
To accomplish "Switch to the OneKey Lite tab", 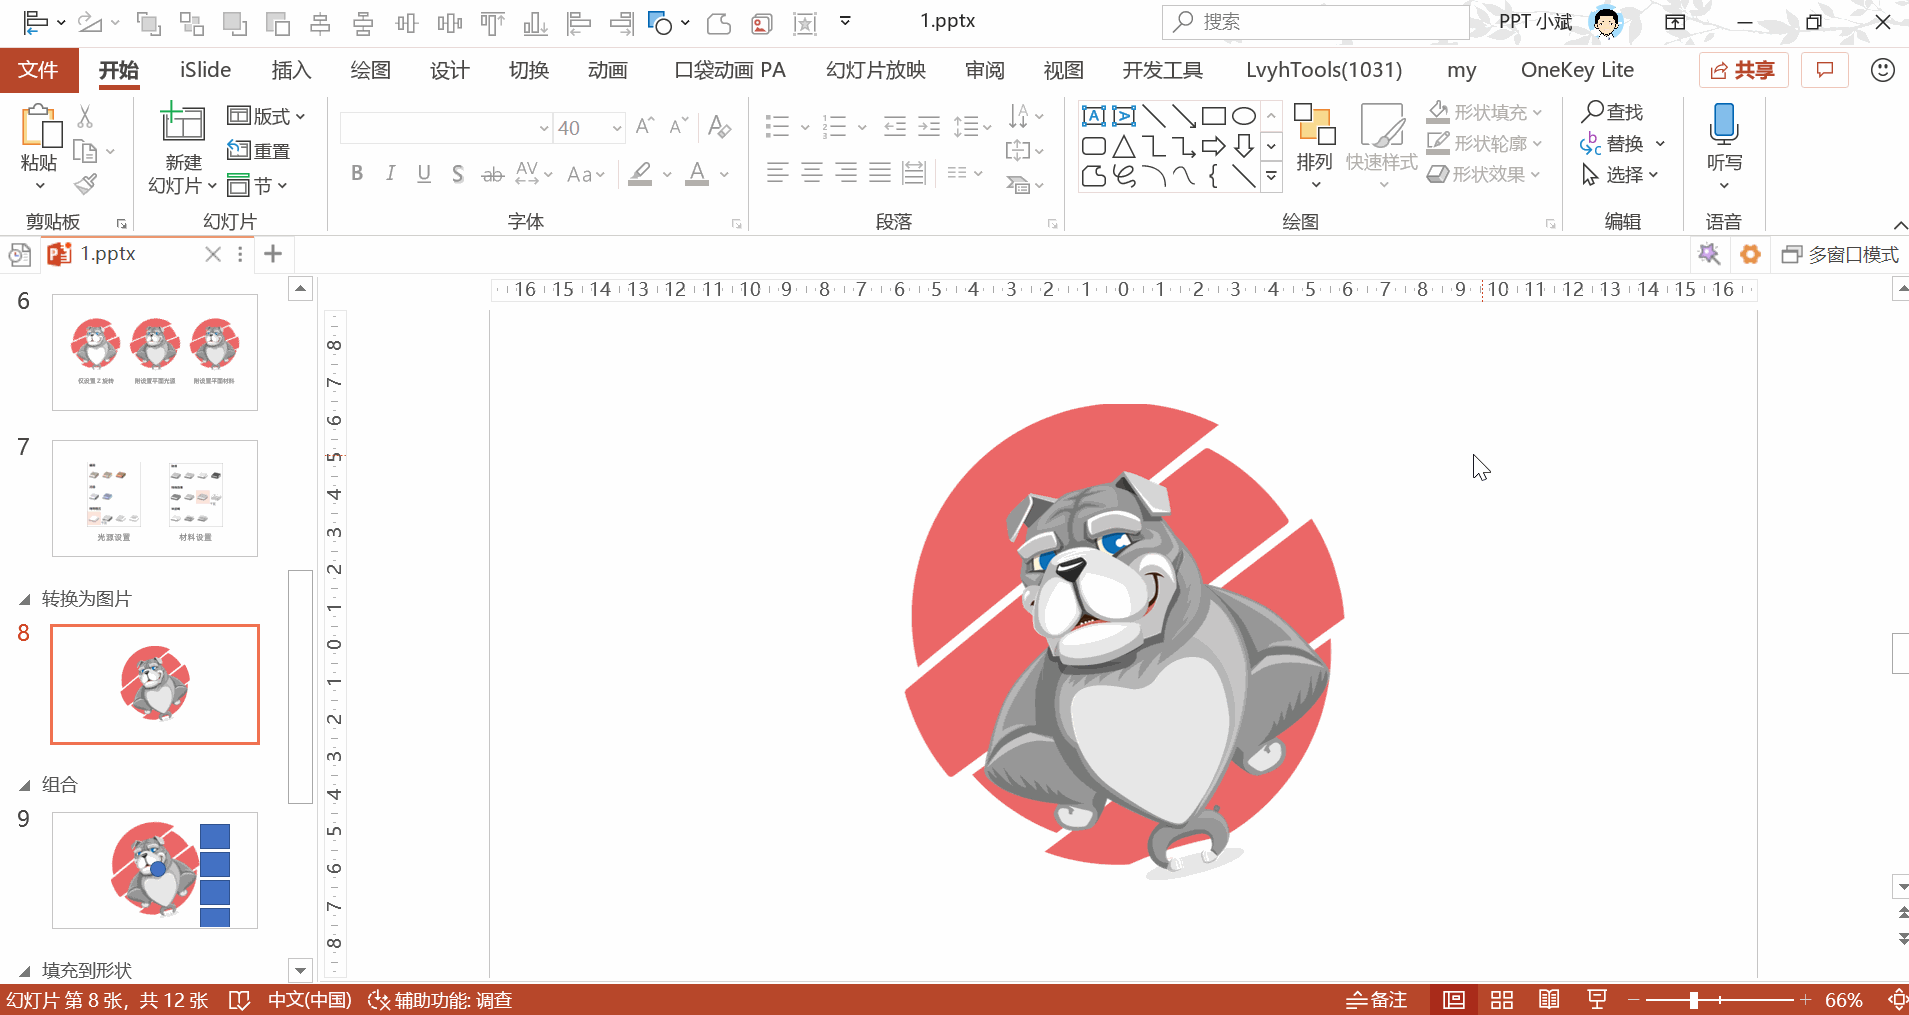I will click(1577, 70).
